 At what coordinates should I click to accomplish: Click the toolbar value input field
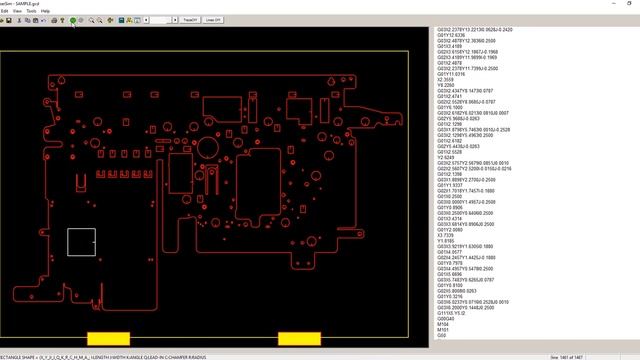(x=160, y=20)
